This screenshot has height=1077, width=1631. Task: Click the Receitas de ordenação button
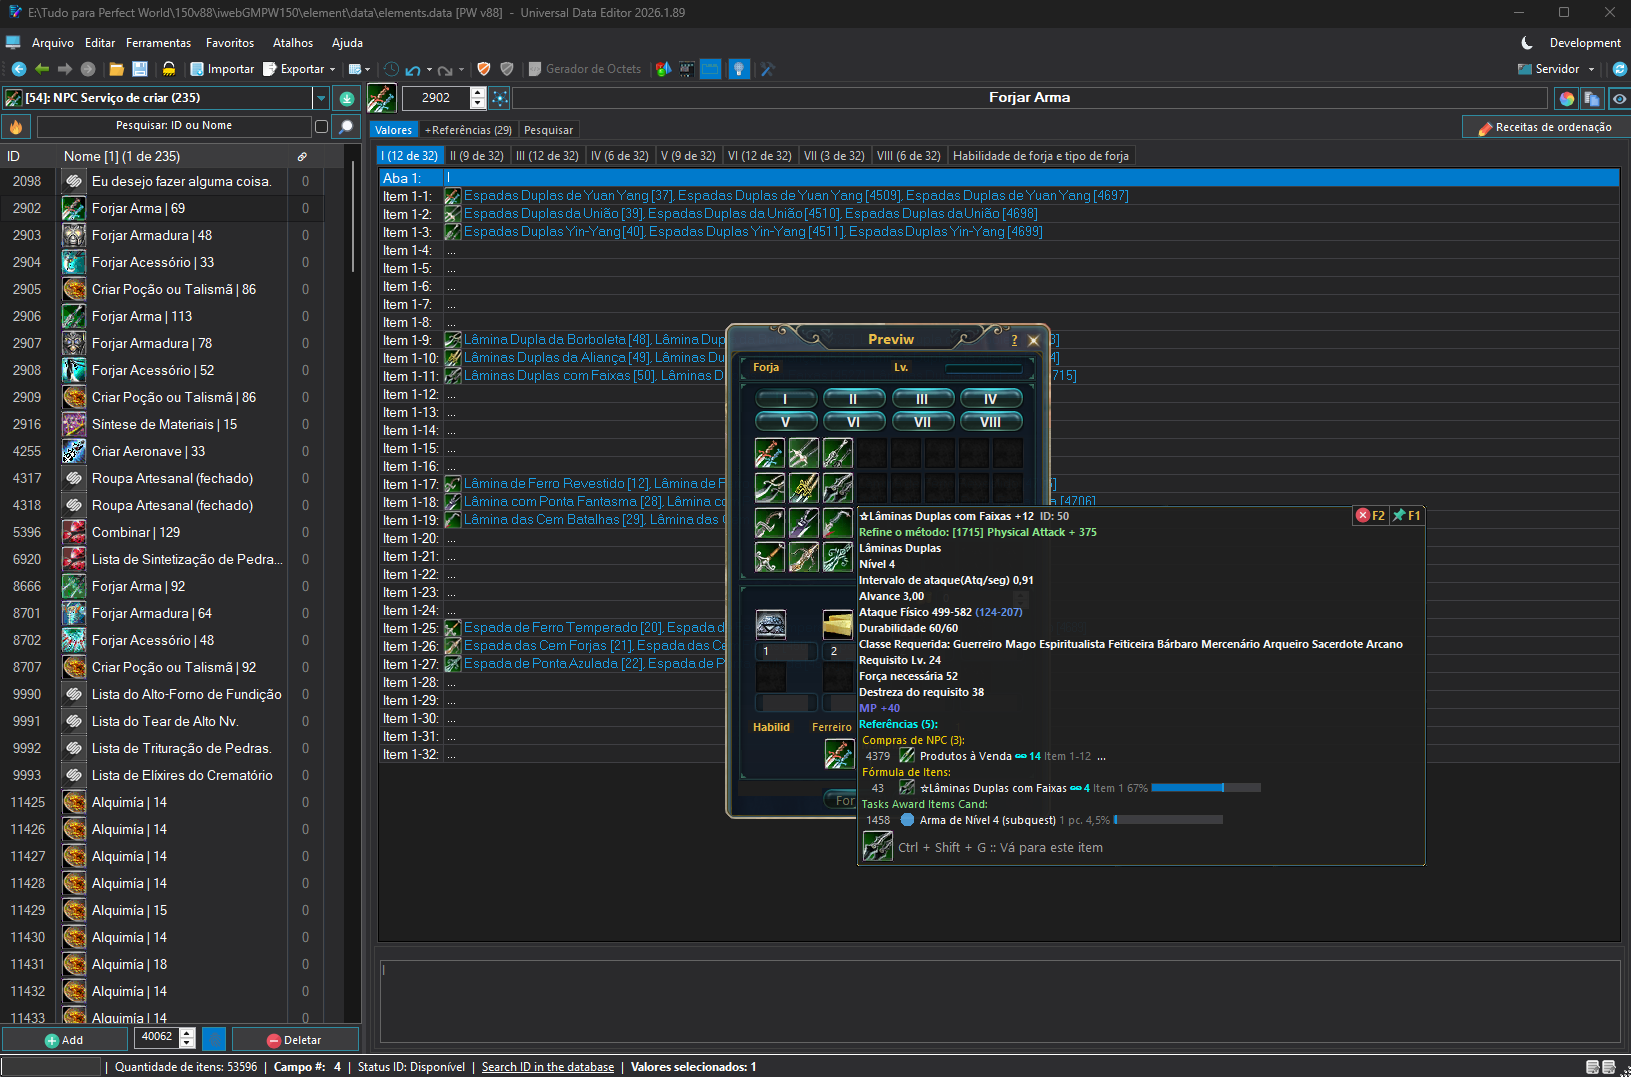[x=1545, y=127]
